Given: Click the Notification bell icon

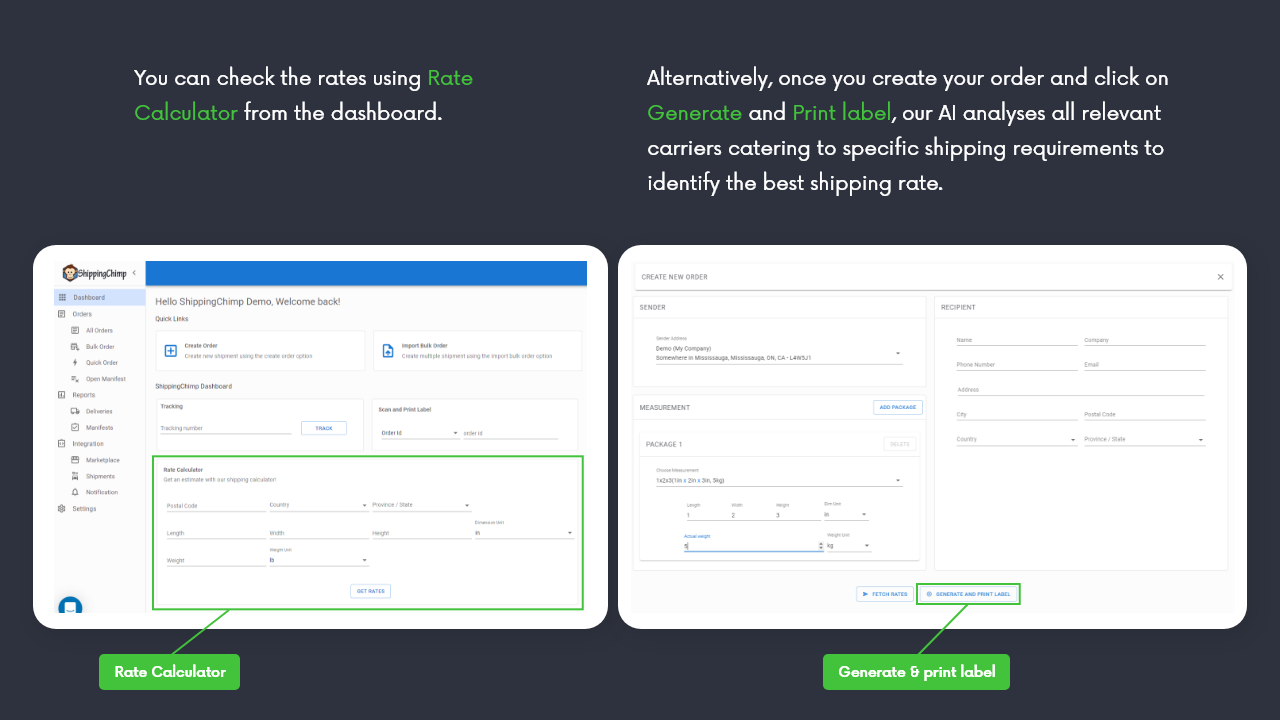Looking at the screenshot, I should 75,492.
